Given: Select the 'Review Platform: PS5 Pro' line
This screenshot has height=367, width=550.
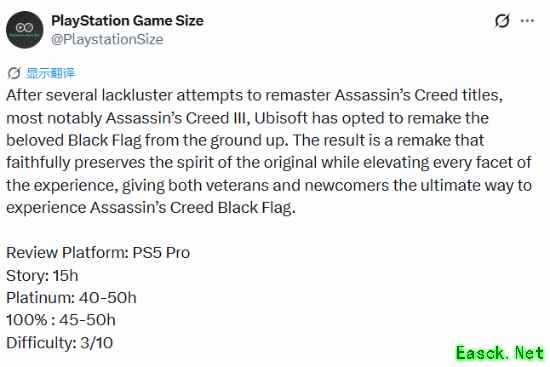Looking at the screenshot, I should coord(98,253).
